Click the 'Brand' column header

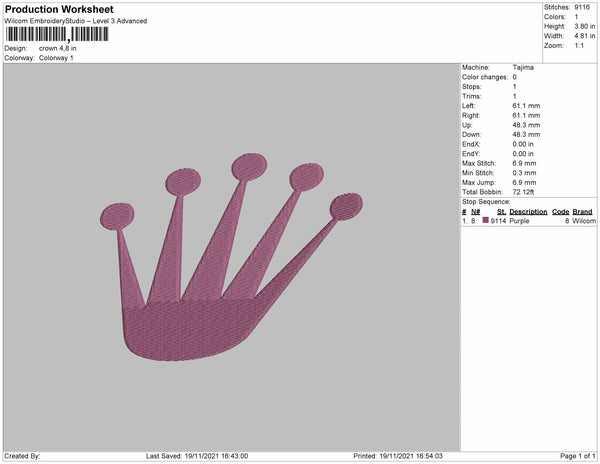(x=582, y=212)
